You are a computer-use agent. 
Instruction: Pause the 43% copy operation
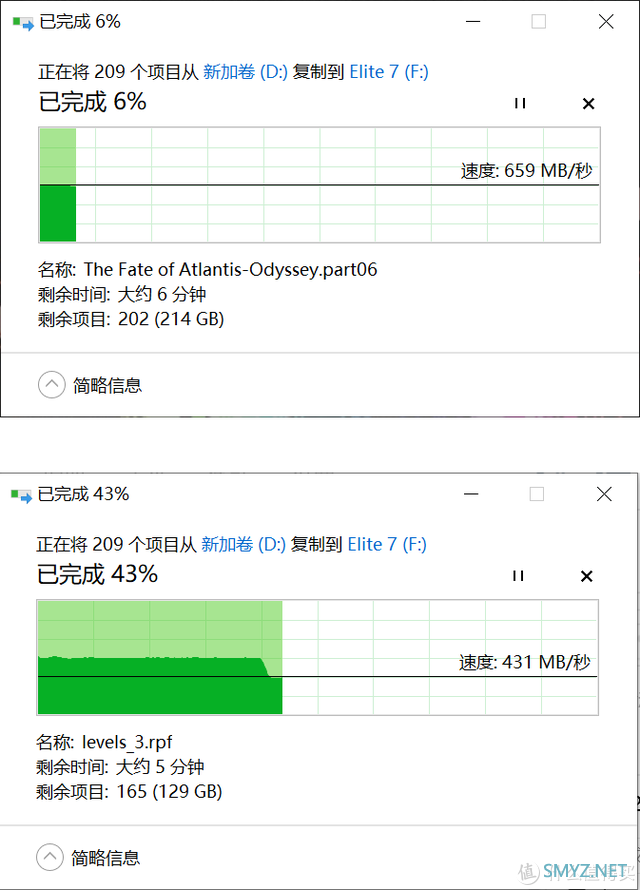coord(518,576)
